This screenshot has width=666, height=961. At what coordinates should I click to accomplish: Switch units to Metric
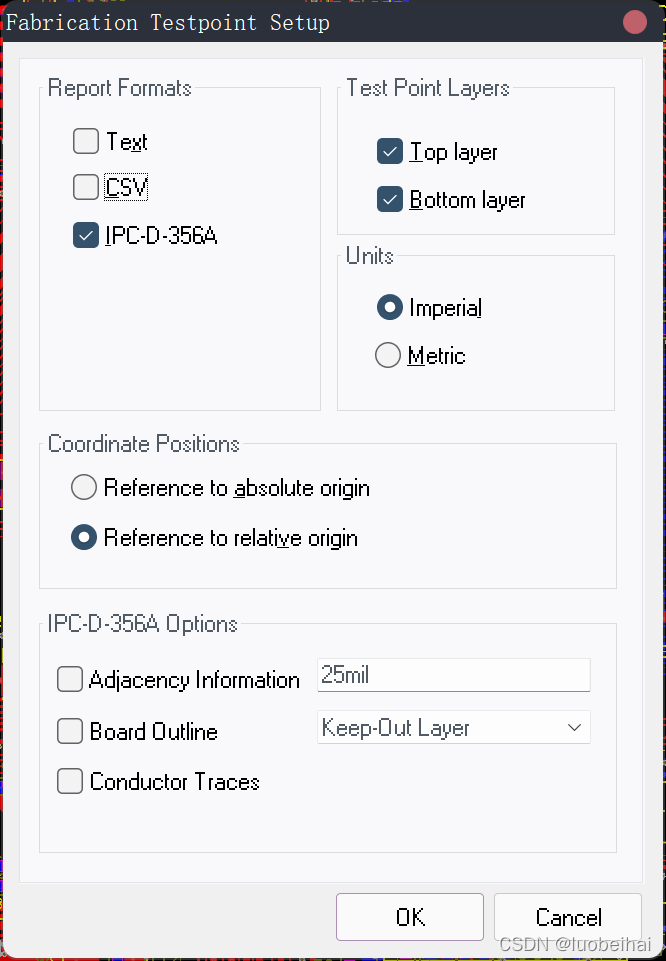pos(387,355)
